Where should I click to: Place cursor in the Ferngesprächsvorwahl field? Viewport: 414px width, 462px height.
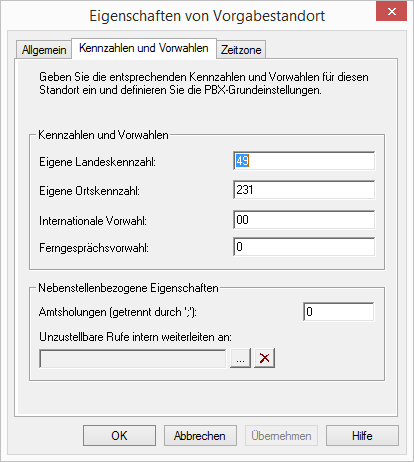[304, 247]
